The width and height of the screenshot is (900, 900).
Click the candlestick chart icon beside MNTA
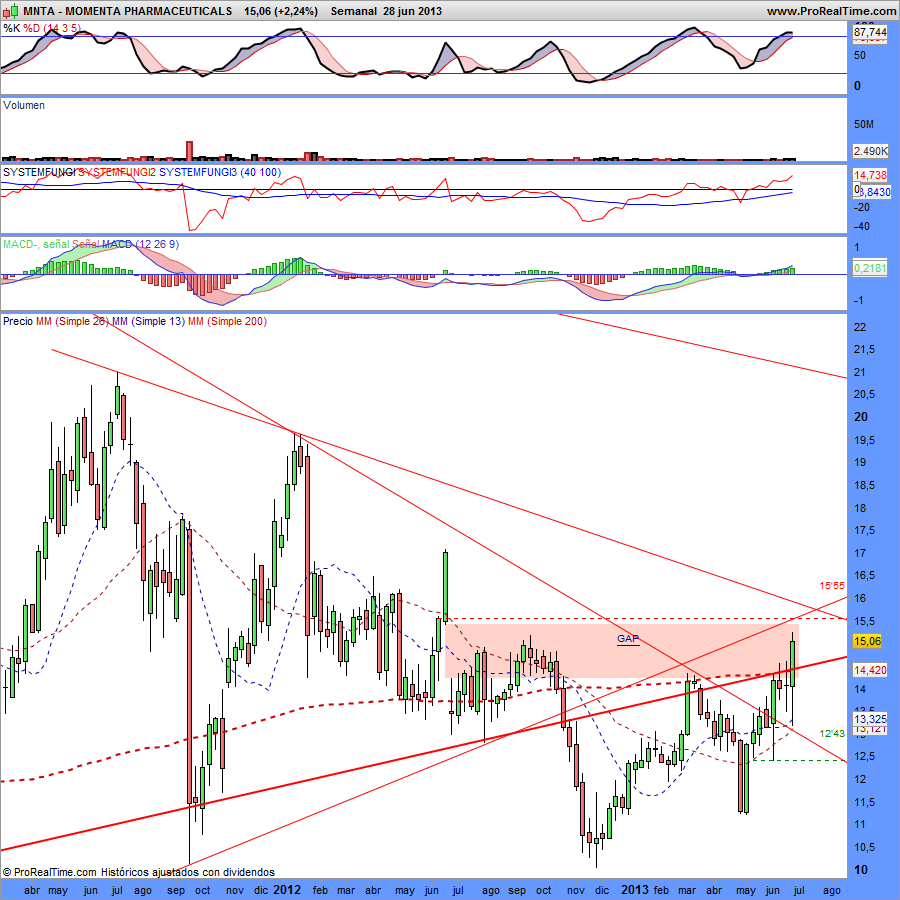[11, 10]
